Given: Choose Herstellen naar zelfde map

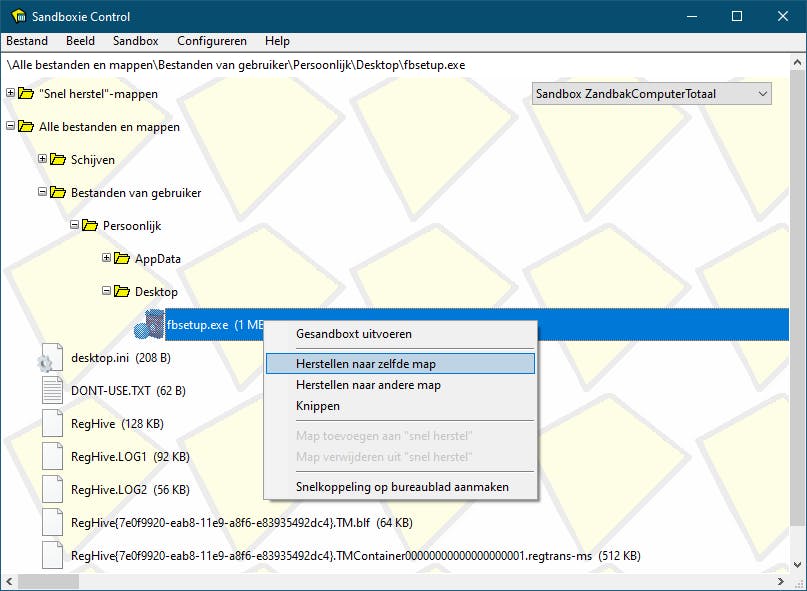Looking at the screenshot, I should [x=400, y=363].
